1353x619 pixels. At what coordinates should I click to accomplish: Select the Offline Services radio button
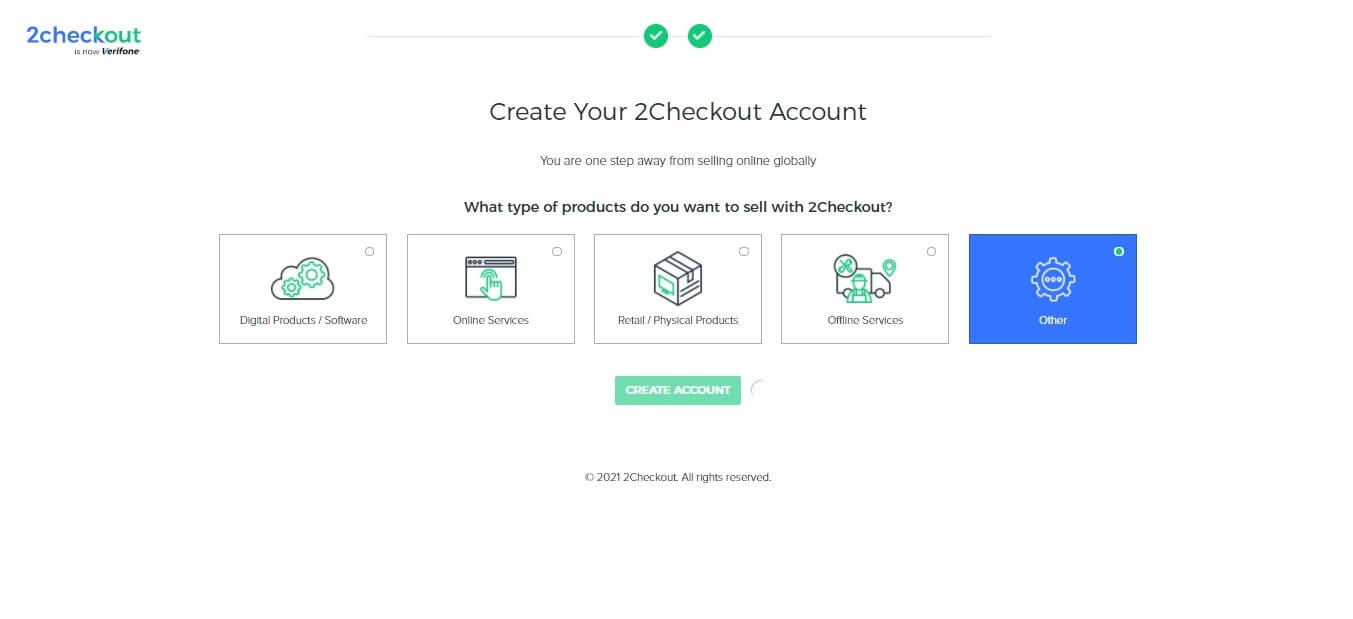click(931, 251)
